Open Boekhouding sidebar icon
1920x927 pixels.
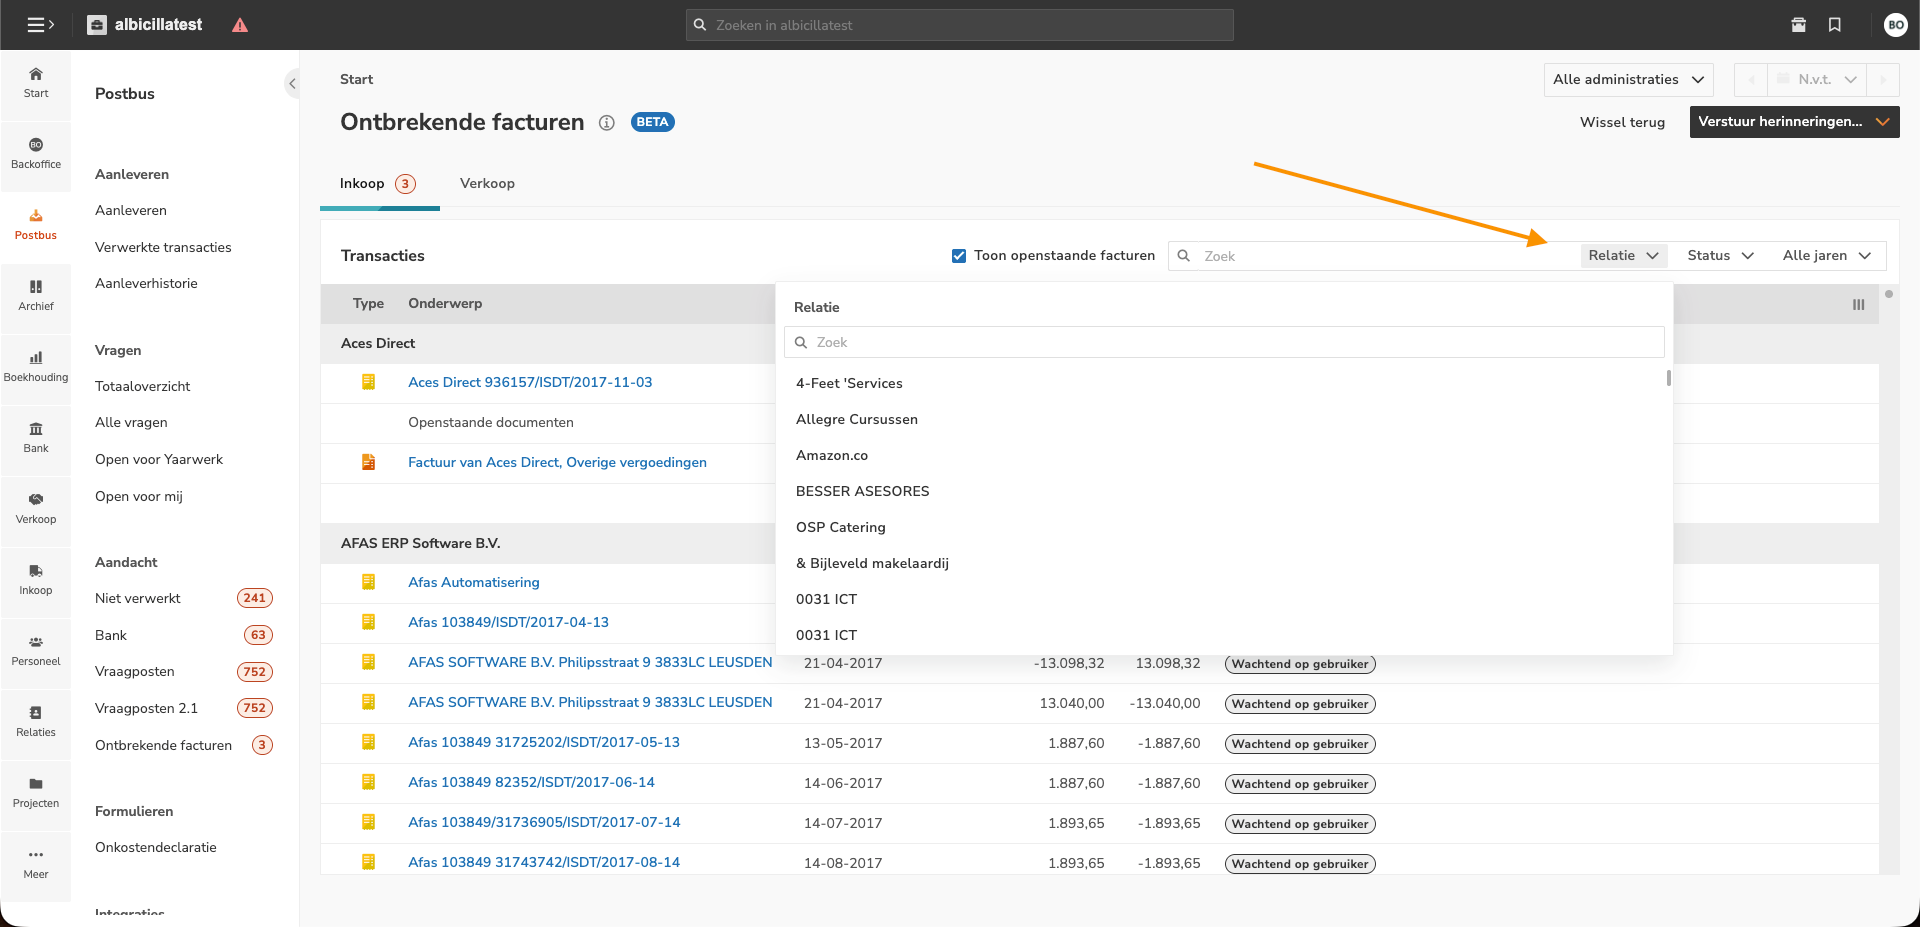(36, 366)
